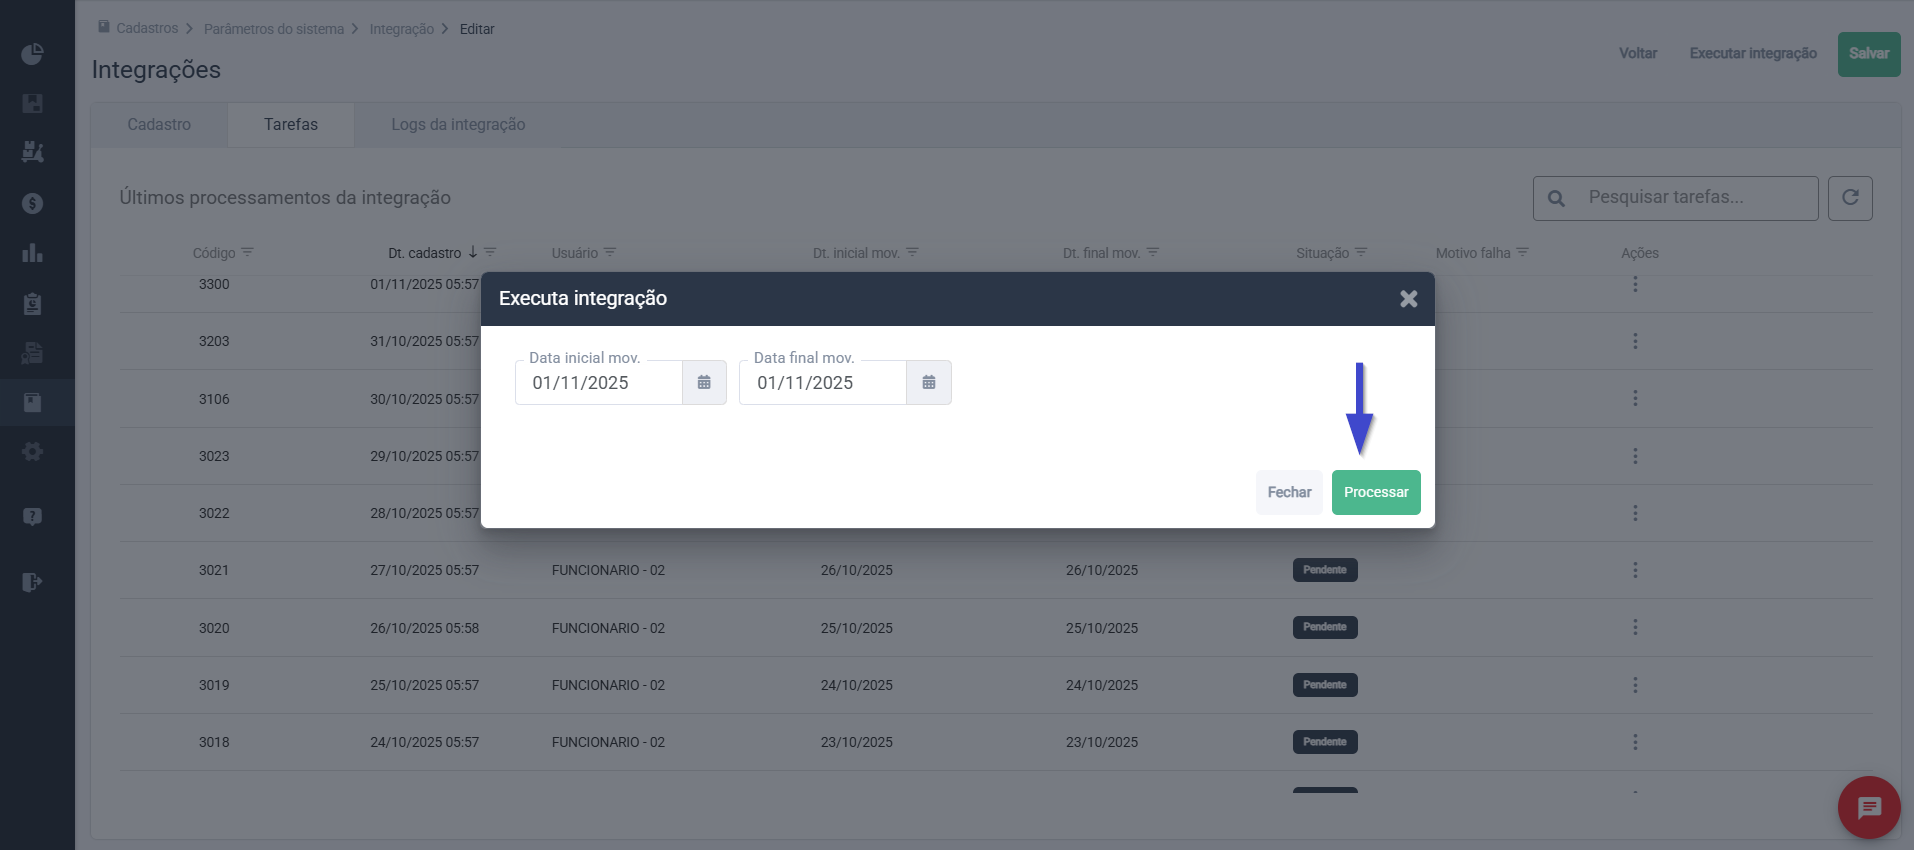Click the Editar breadcrumb text

point(477,29)
